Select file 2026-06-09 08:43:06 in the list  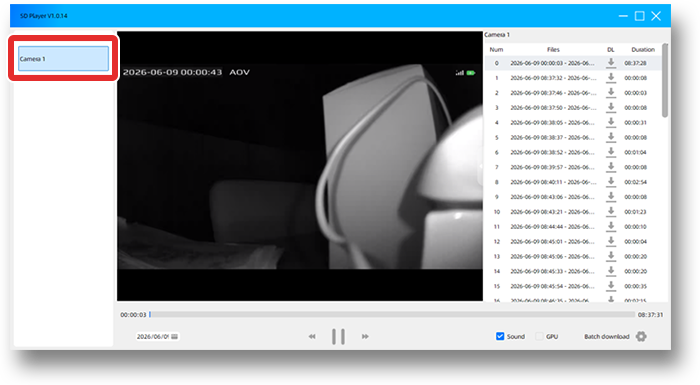pyautogui.click(x=552, y=197)
